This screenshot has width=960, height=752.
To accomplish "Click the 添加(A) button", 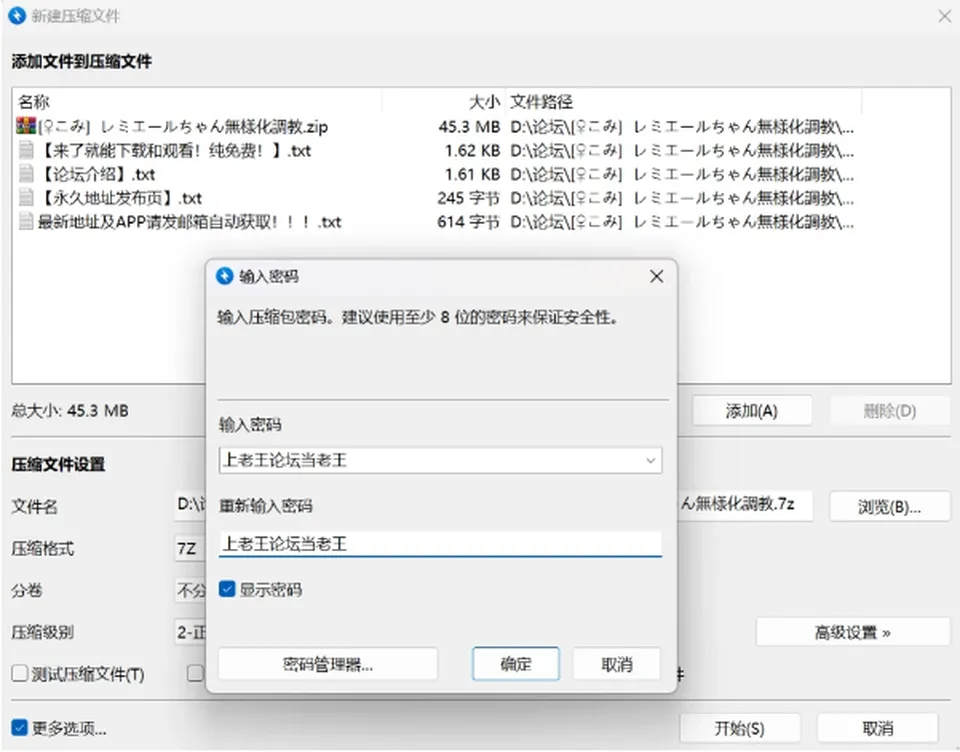I will [x=752, y=411].
